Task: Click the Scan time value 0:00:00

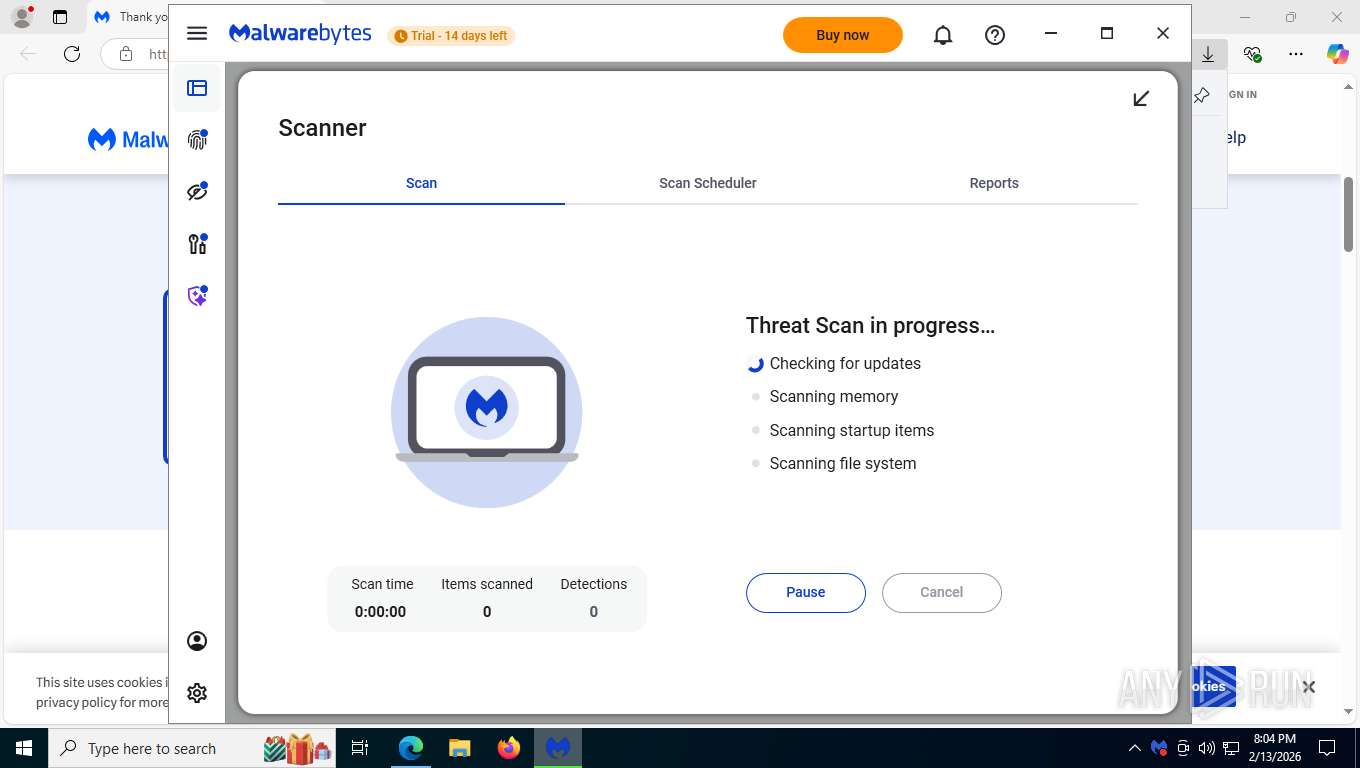Action: pos(380,612)
